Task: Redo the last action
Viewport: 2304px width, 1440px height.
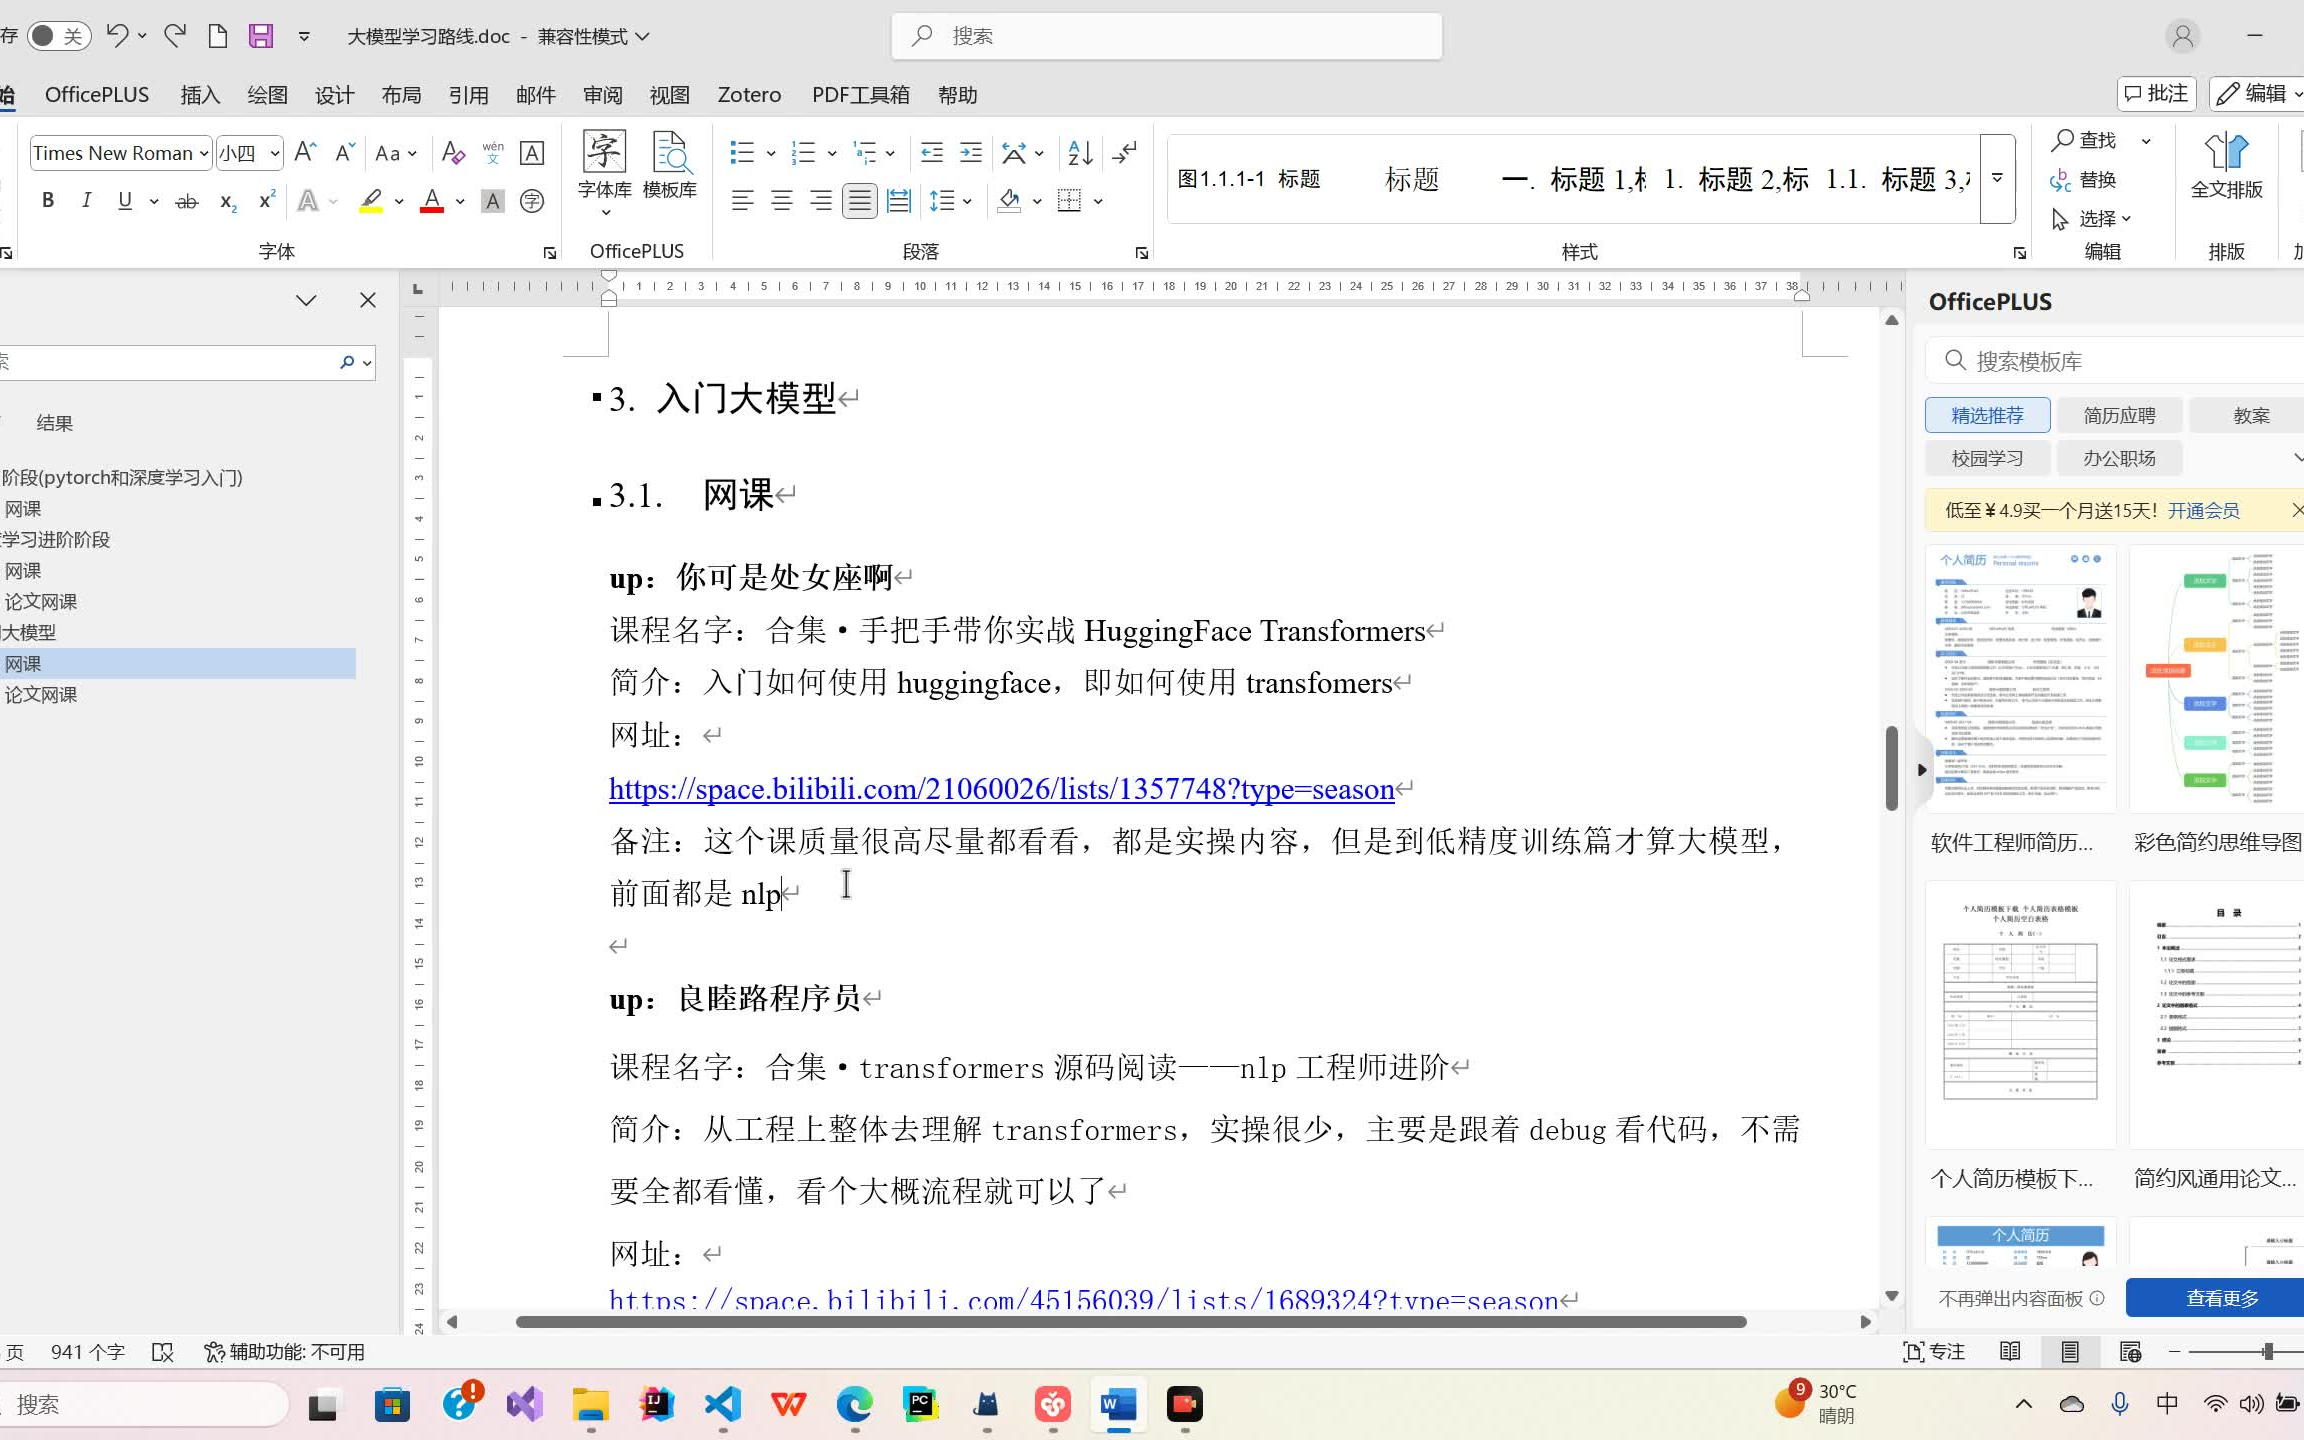Action: click(x=175, y=36)
